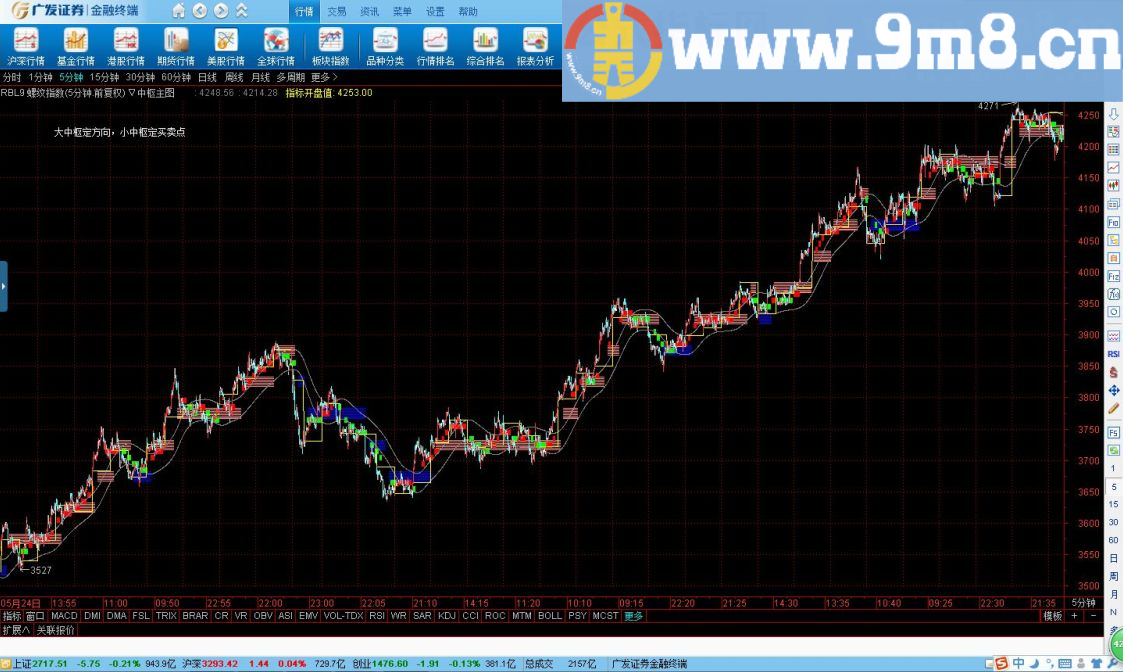Open 期货行情 futures quotes
The width and height of the screenshot is (1123, 672).
(x=176, y=46)
